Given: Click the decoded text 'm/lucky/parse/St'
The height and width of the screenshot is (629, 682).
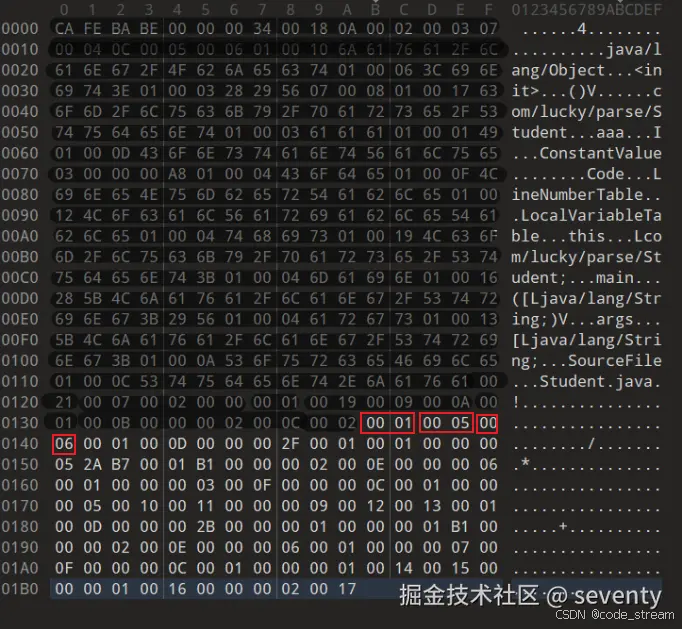Looking at the screenshot, I should pyautogui.click(x=587, y=257).
